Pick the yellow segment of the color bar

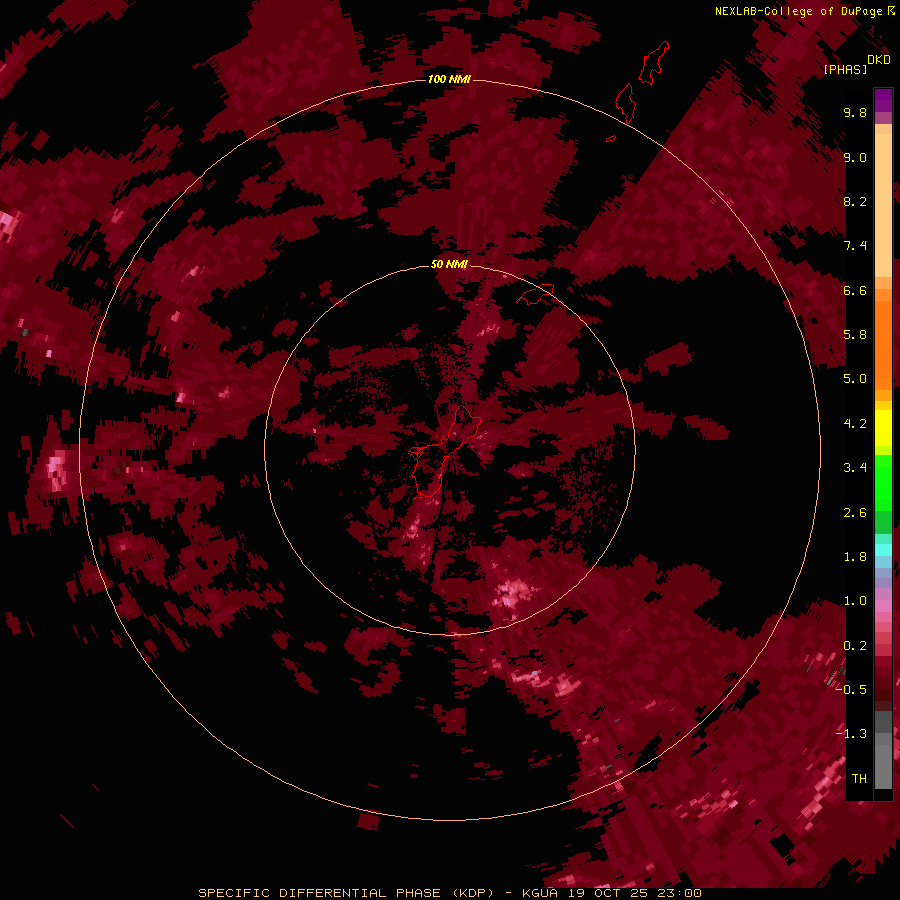point(883,428)
